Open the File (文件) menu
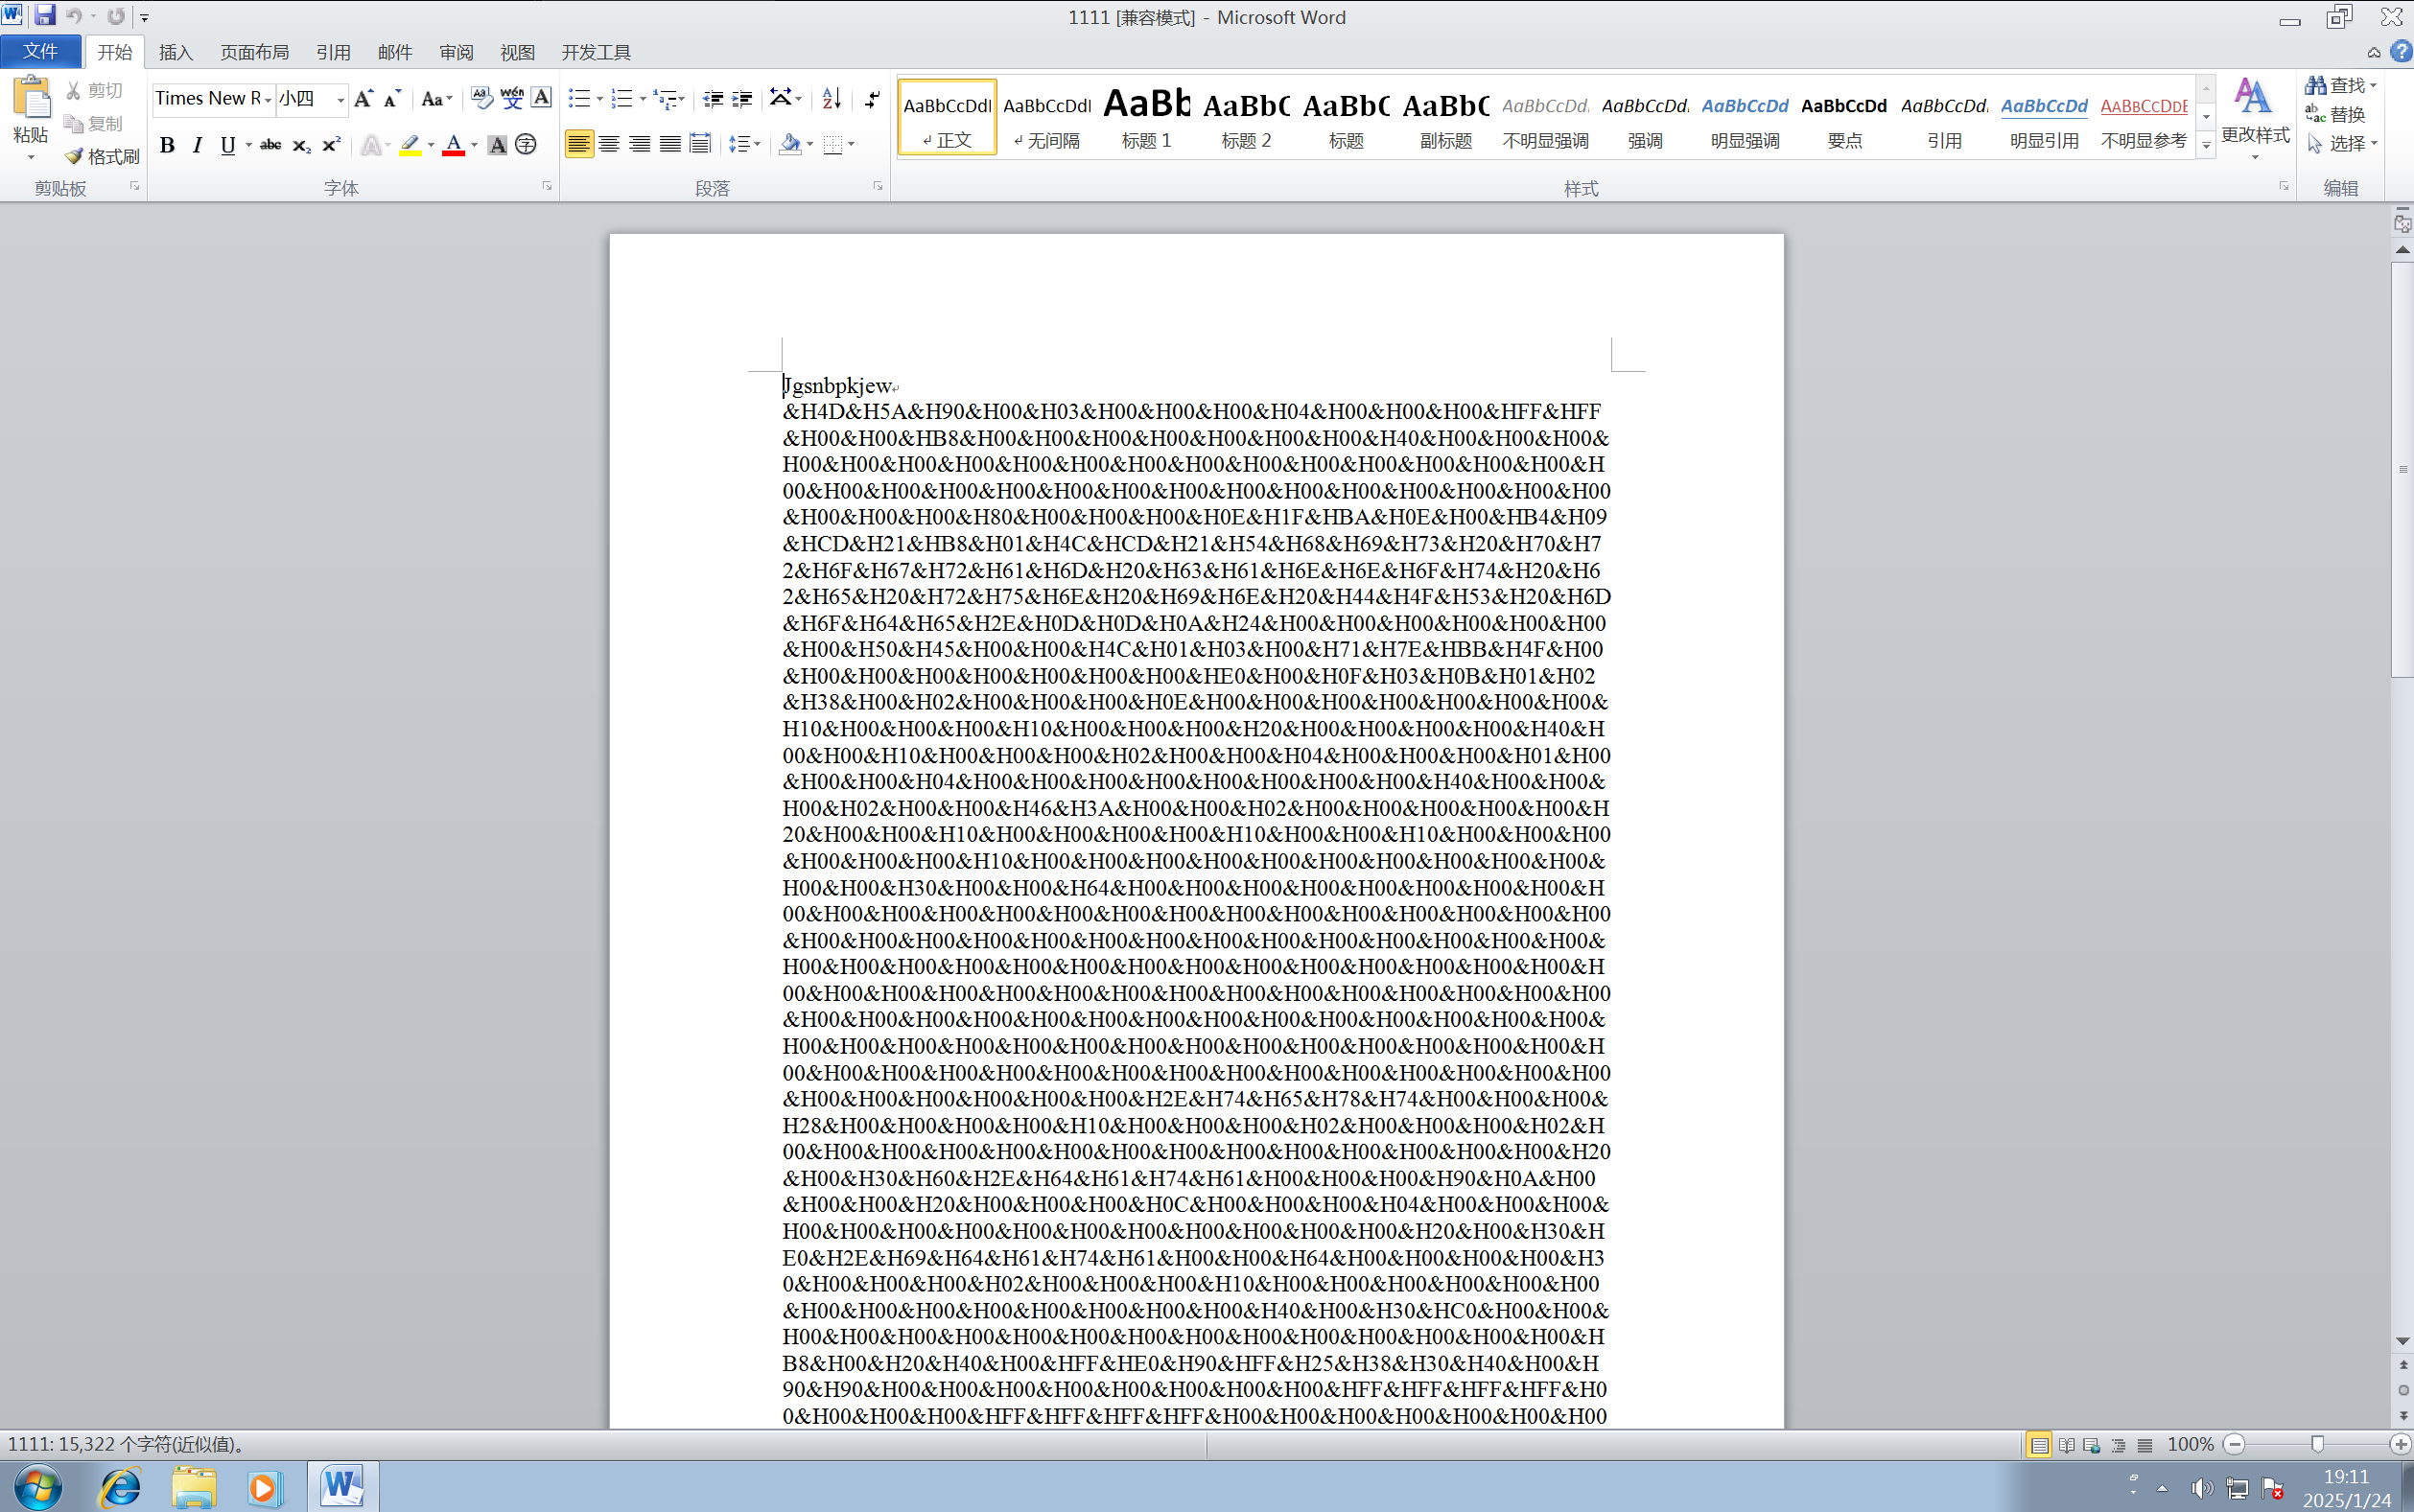This screenshot has height=1512, width=2414. 40,51
